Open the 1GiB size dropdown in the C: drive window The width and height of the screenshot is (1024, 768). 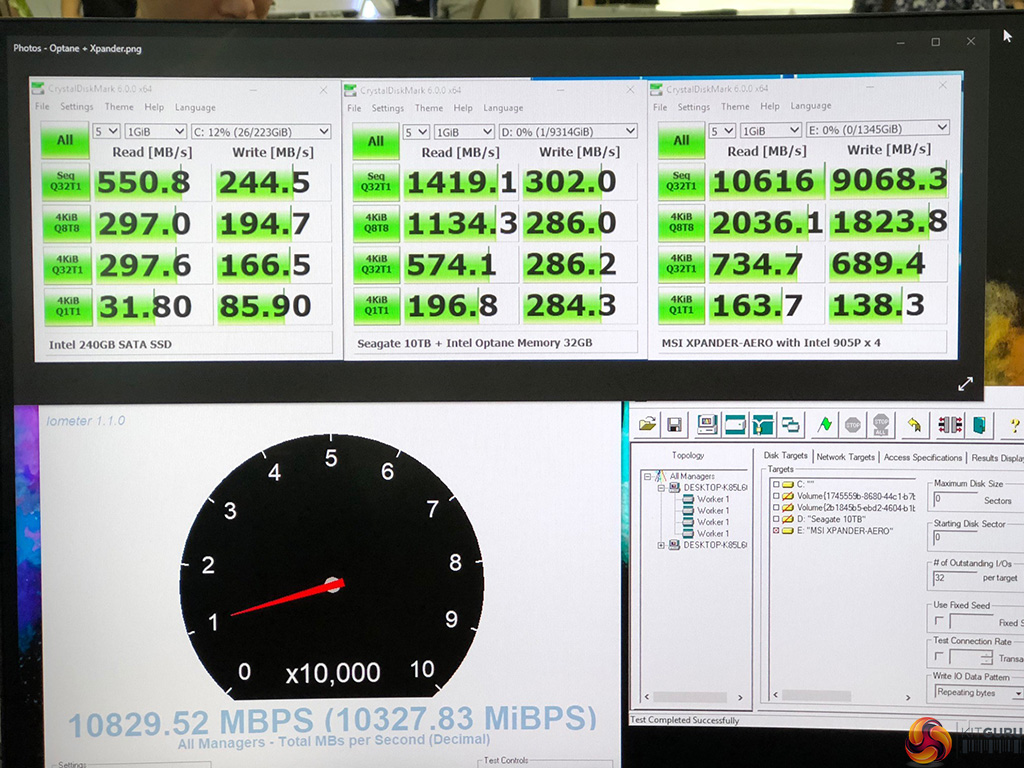click(155, 131)
